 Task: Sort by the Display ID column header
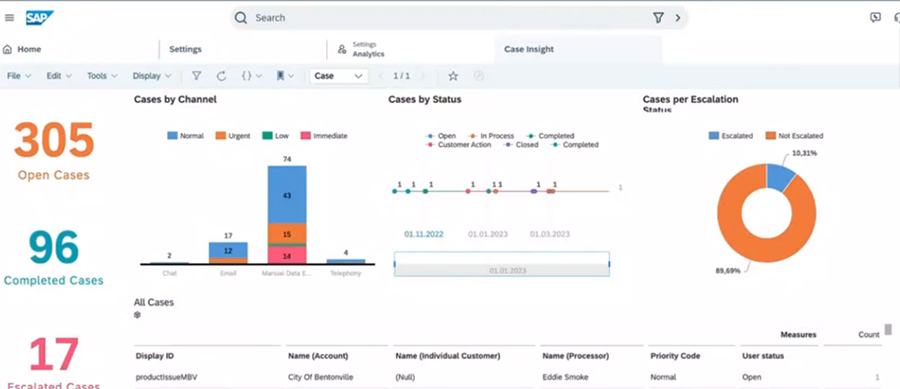[154, 356]
